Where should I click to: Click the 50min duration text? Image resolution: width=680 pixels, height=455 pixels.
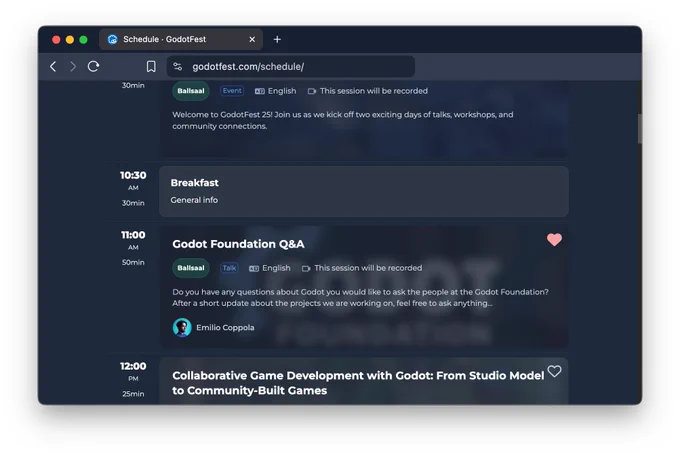tap(133, 262)
